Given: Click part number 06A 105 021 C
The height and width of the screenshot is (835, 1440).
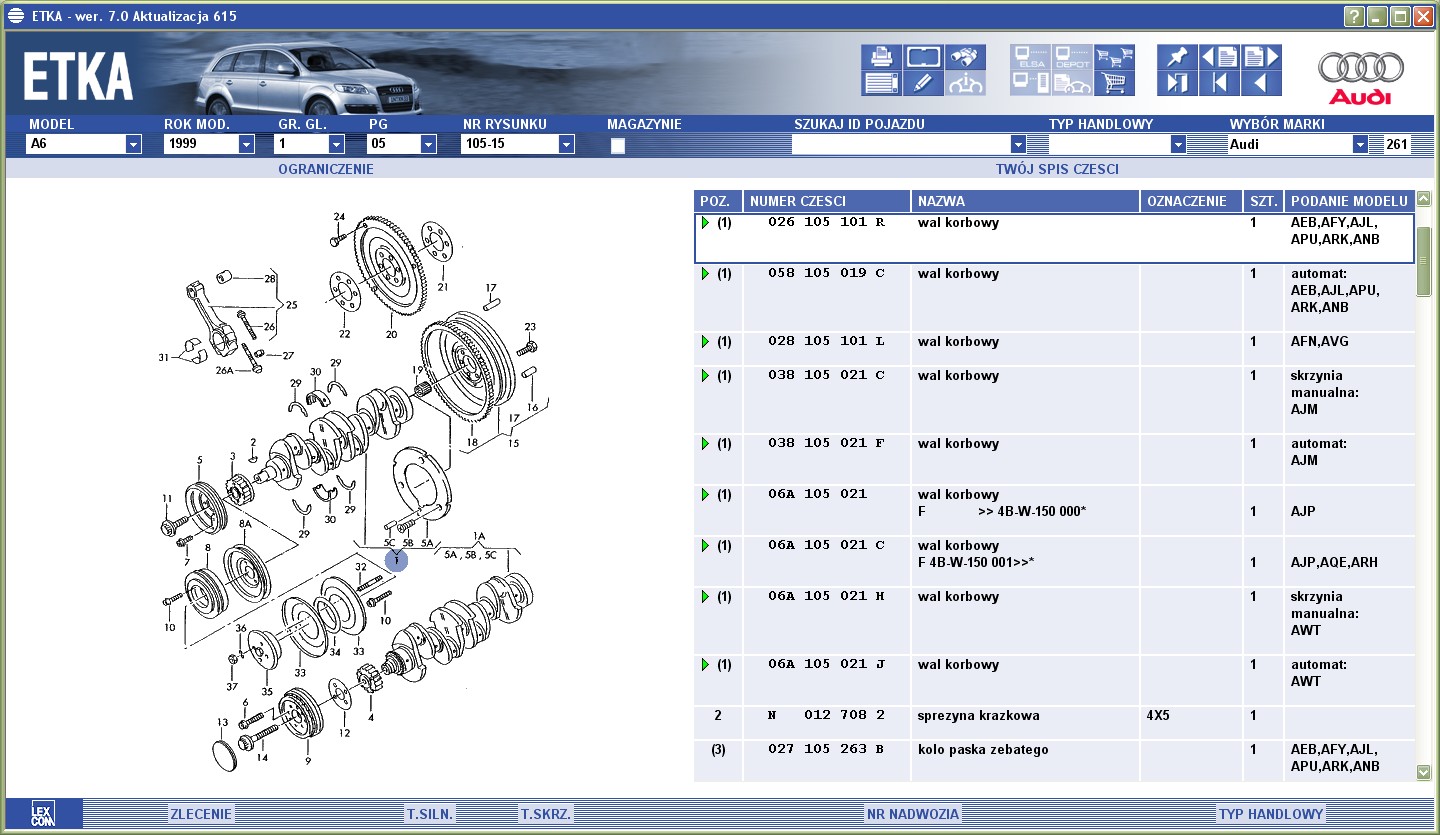Looking at the screenshot, I should click(x=826, y=545).
